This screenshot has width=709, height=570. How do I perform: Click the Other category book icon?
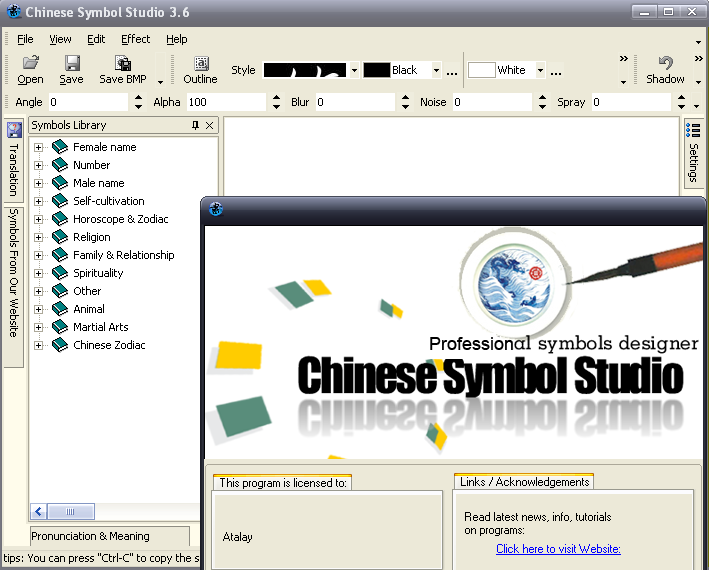60,291
